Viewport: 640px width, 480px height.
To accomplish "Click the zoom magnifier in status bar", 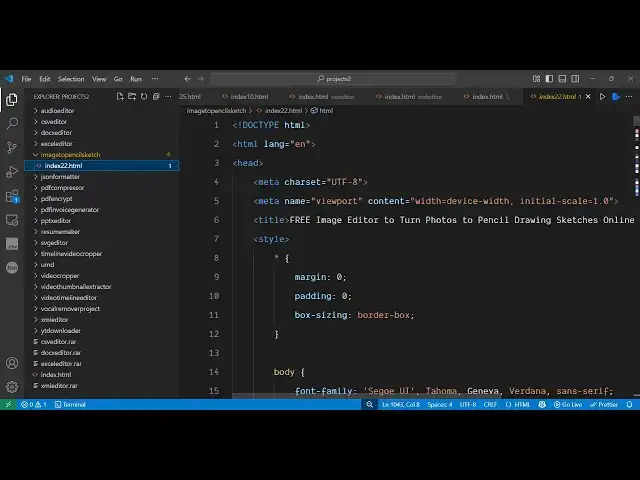I will pyautogui.click(x=369, y=404).
